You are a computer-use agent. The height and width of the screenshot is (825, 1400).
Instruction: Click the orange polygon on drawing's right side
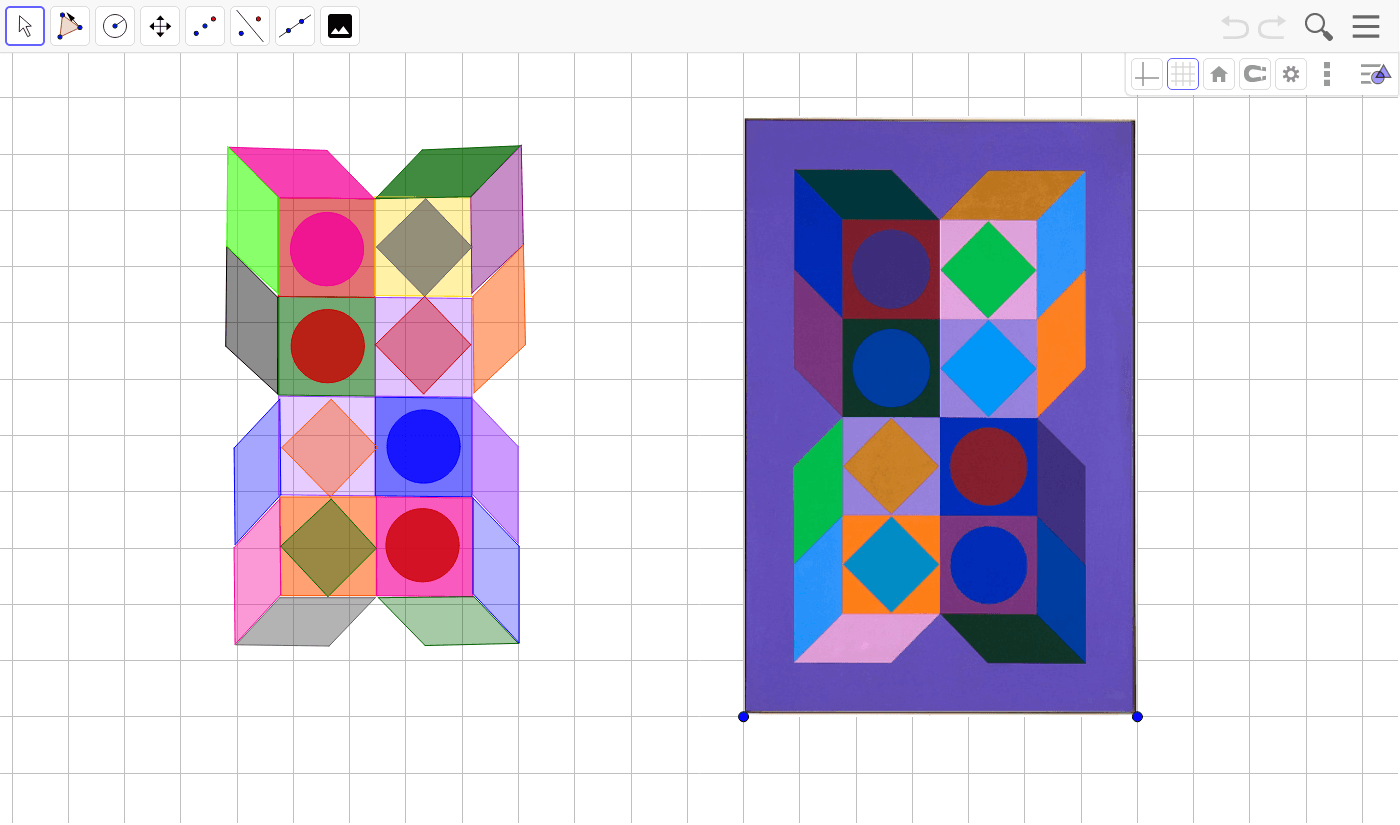pos(499,319)
